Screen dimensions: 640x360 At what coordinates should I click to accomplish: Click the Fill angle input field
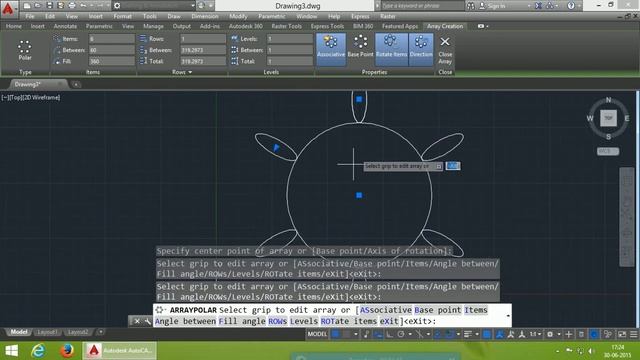tap(111, 61)
